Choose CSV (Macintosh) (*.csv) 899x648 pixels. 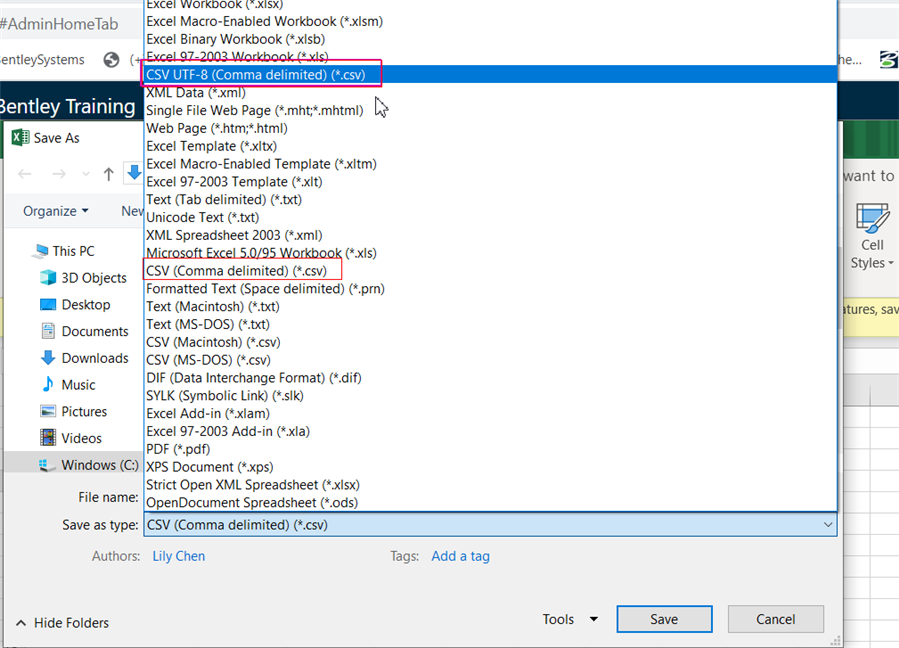point(490,342)
